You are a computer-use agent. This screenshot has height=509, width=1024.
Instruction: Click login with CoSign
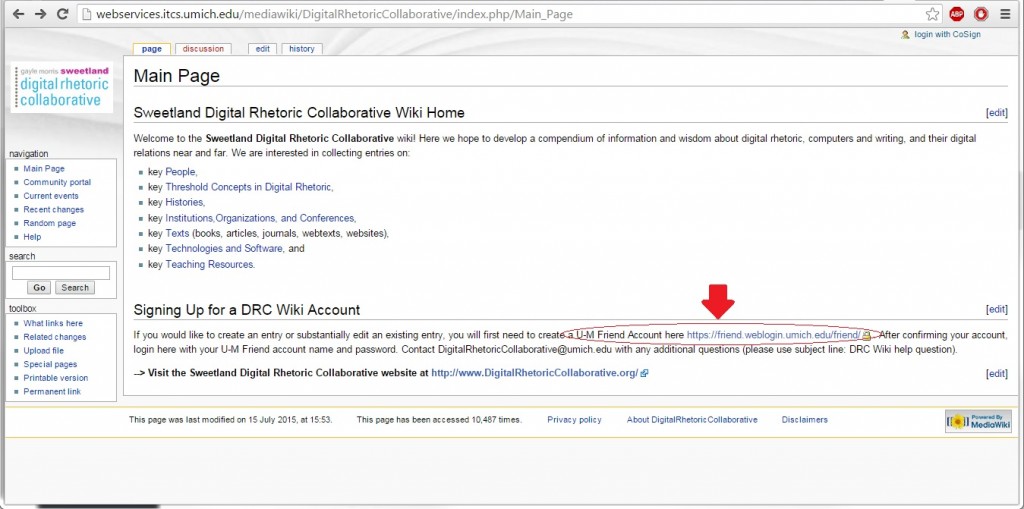click(947, 35)
